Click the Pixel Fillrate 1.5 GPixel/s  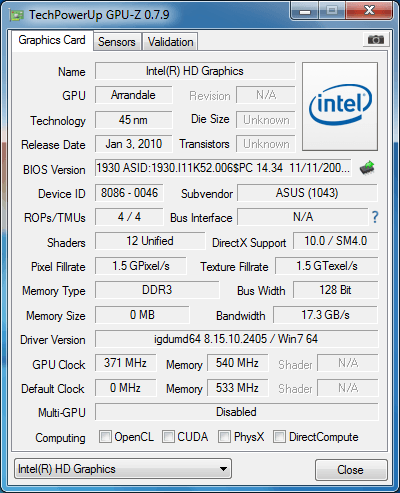tap(141, 266)
